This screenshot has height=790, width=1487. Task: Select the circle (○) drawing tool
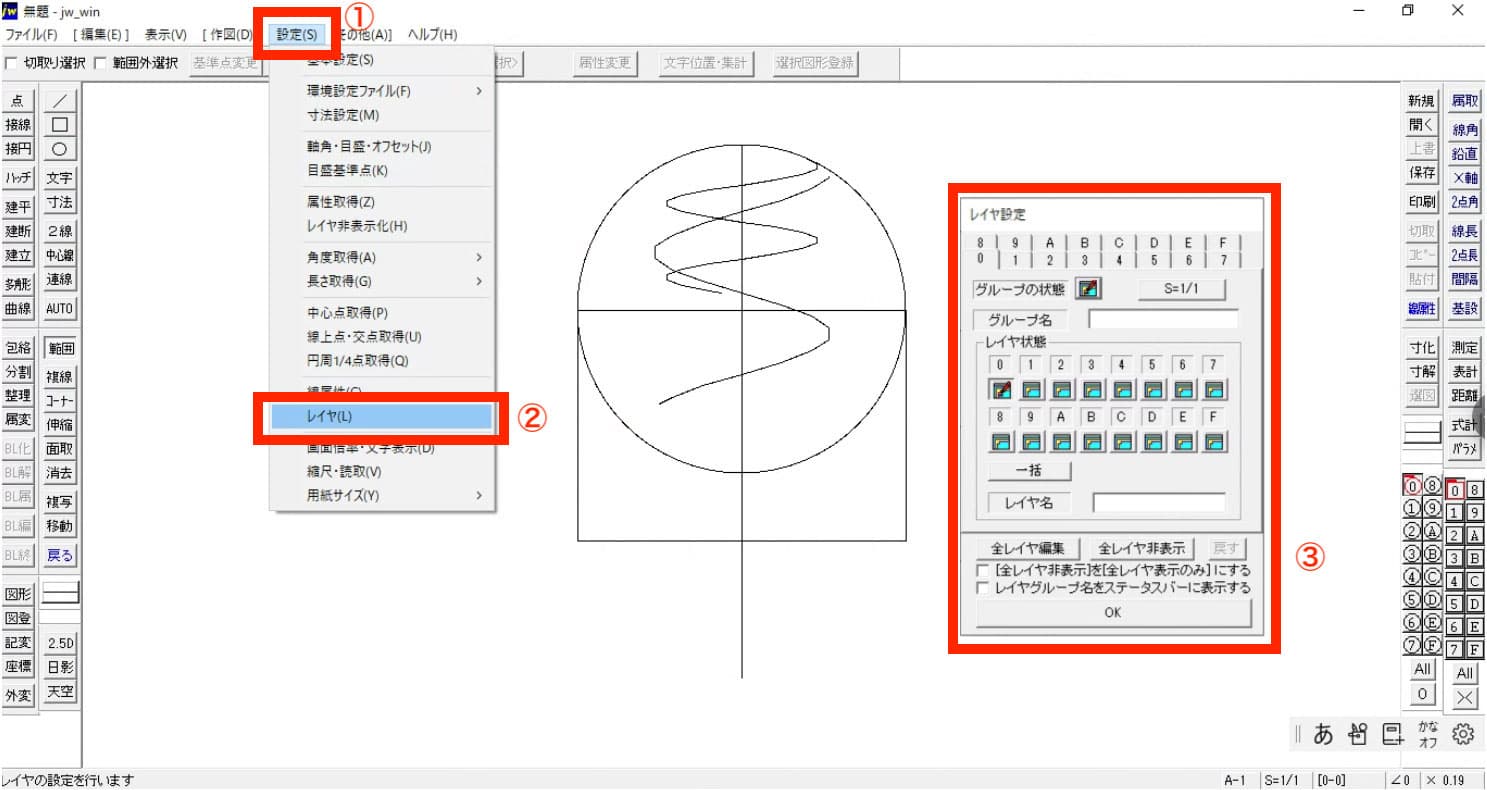pos(60,149)
